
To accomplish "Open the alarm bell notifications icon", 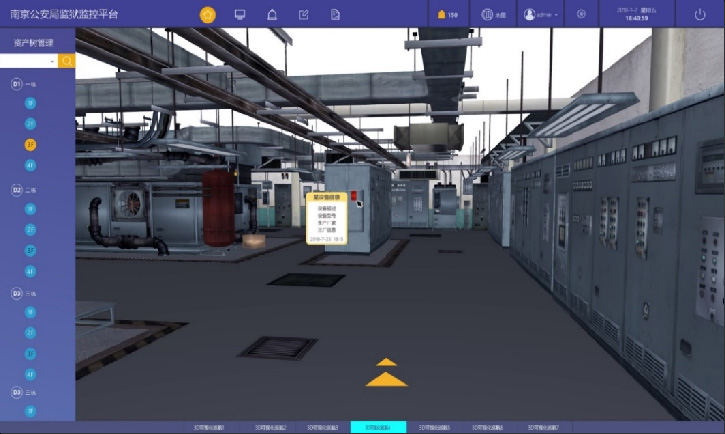I will coord(272,14).
